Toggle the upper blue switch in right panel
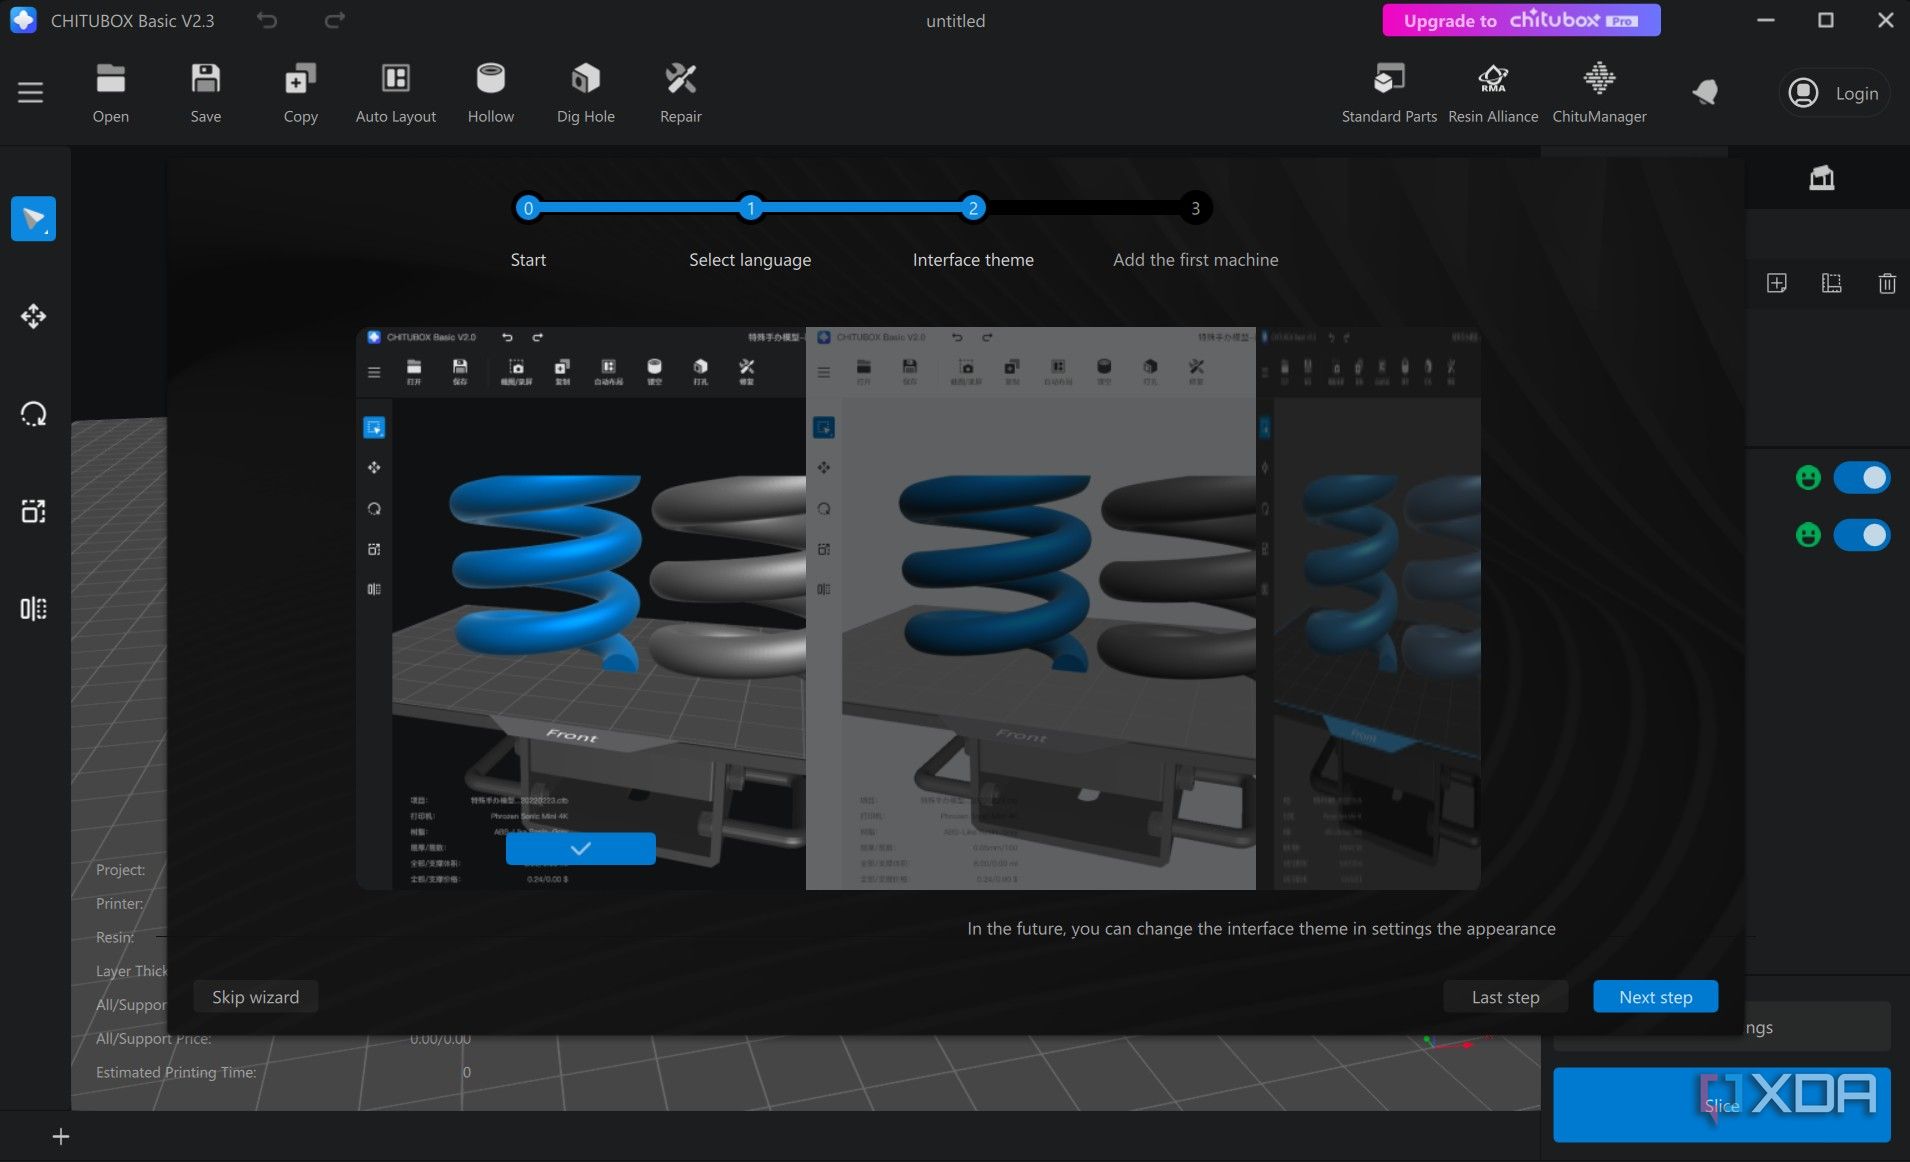This screenshot has height=1162, width=1910. (x=1862, y=478)
